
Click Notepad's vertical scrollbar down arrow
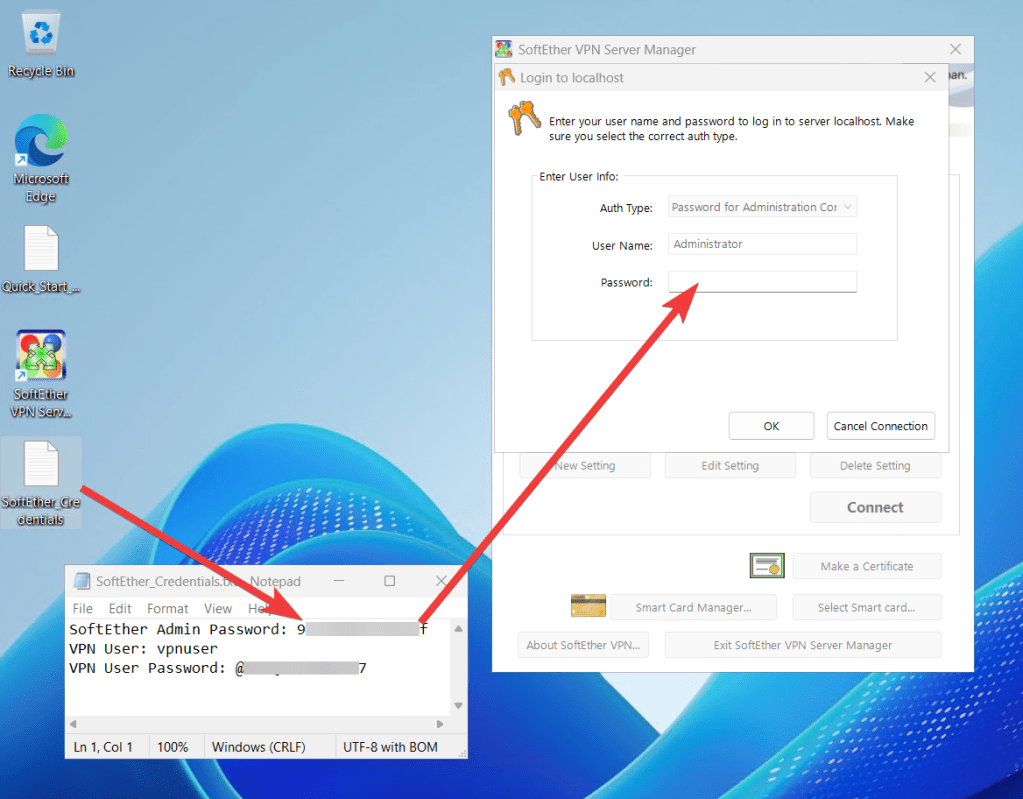pos(459,708)
